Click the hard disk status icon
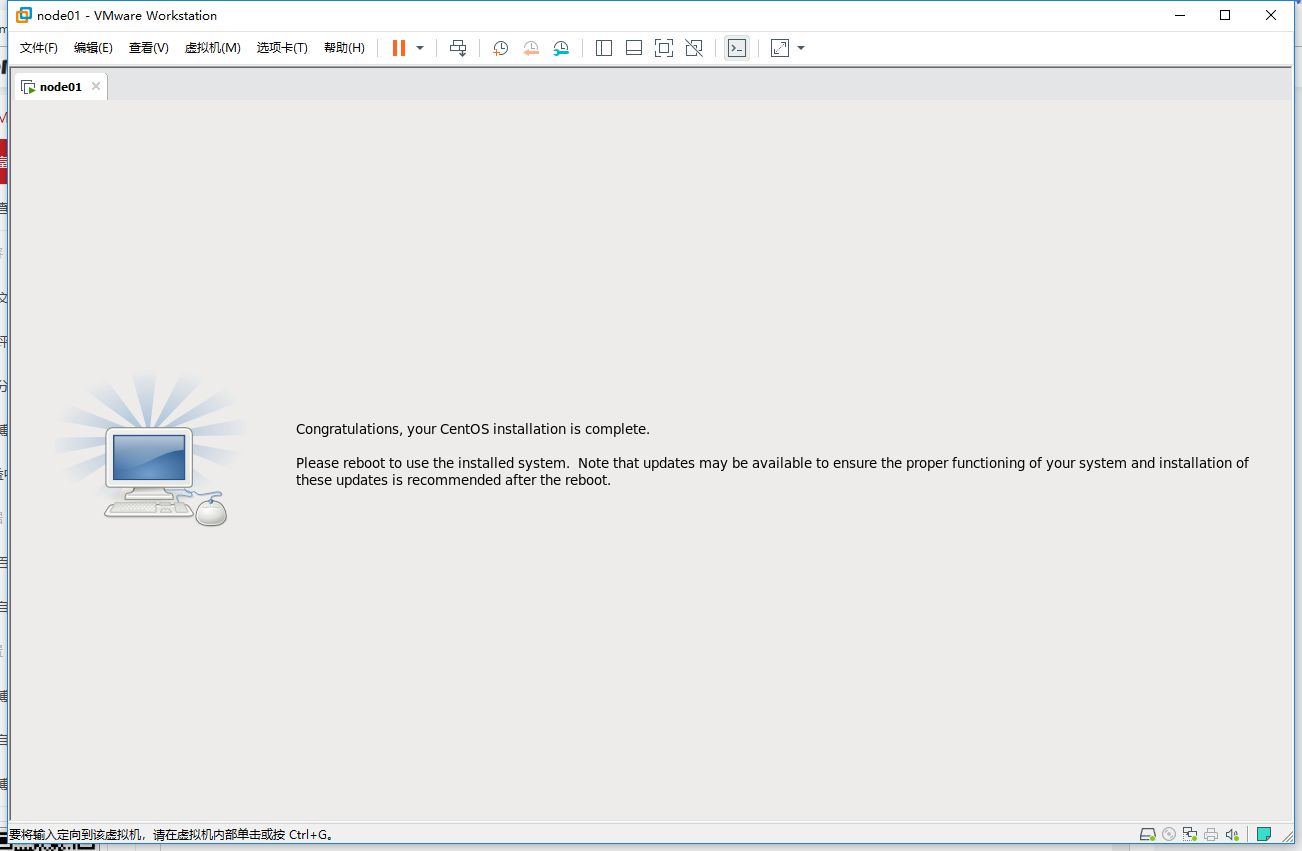Screen dimensions: 1302x851 pos(1148,834)
